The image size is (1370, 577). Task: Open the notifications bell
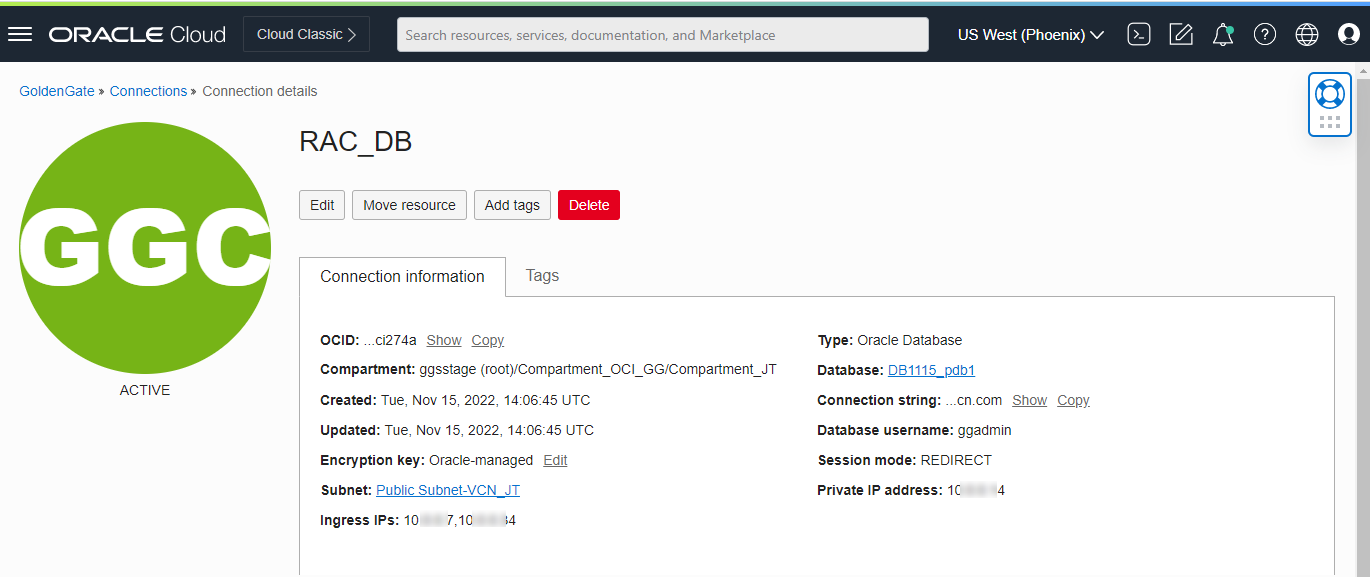(1222, 33)
